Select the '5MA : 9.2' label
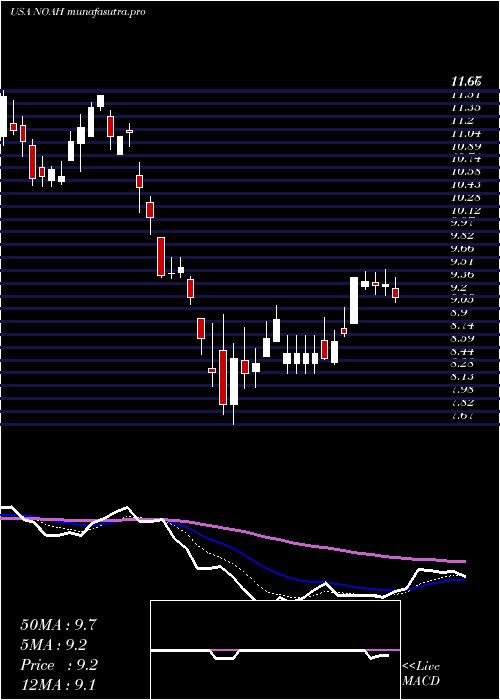 (54, 645)
